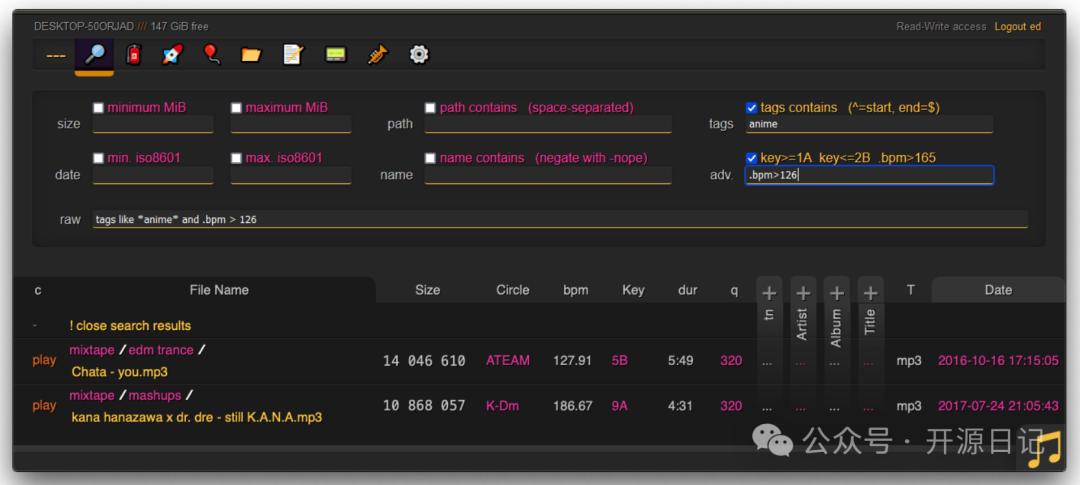Sort results by the Date column header
The width and height of the screenshot is (1080, 485).
click(997, 290)
